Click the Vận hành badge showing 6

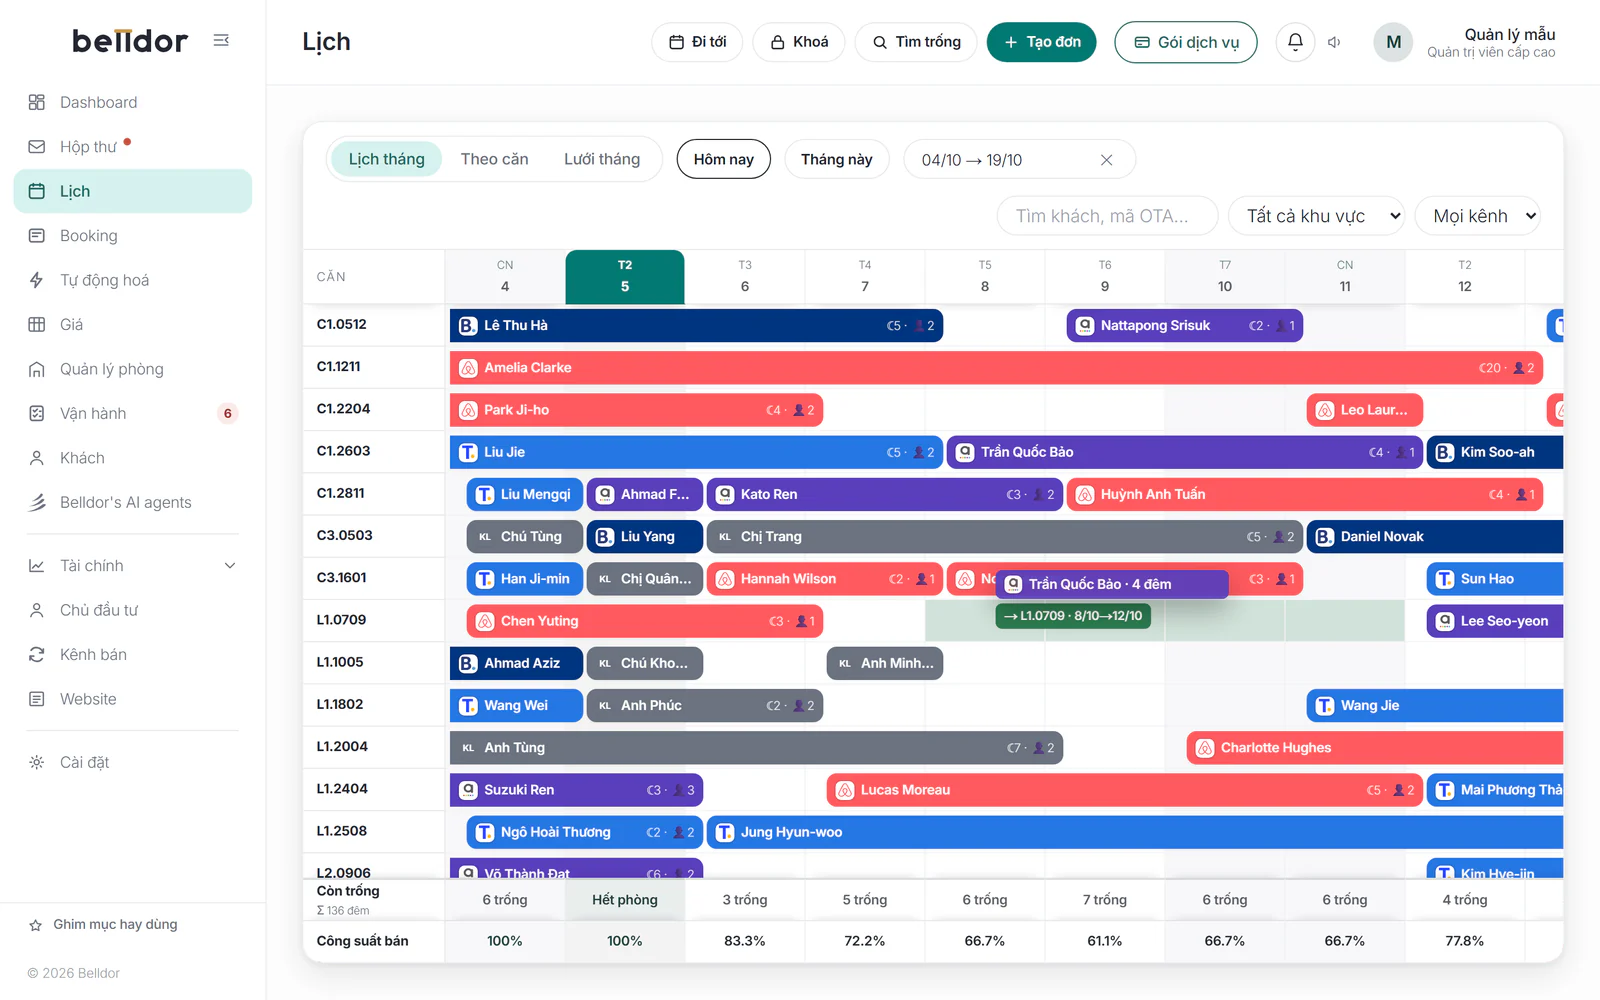tap(228, 413)
